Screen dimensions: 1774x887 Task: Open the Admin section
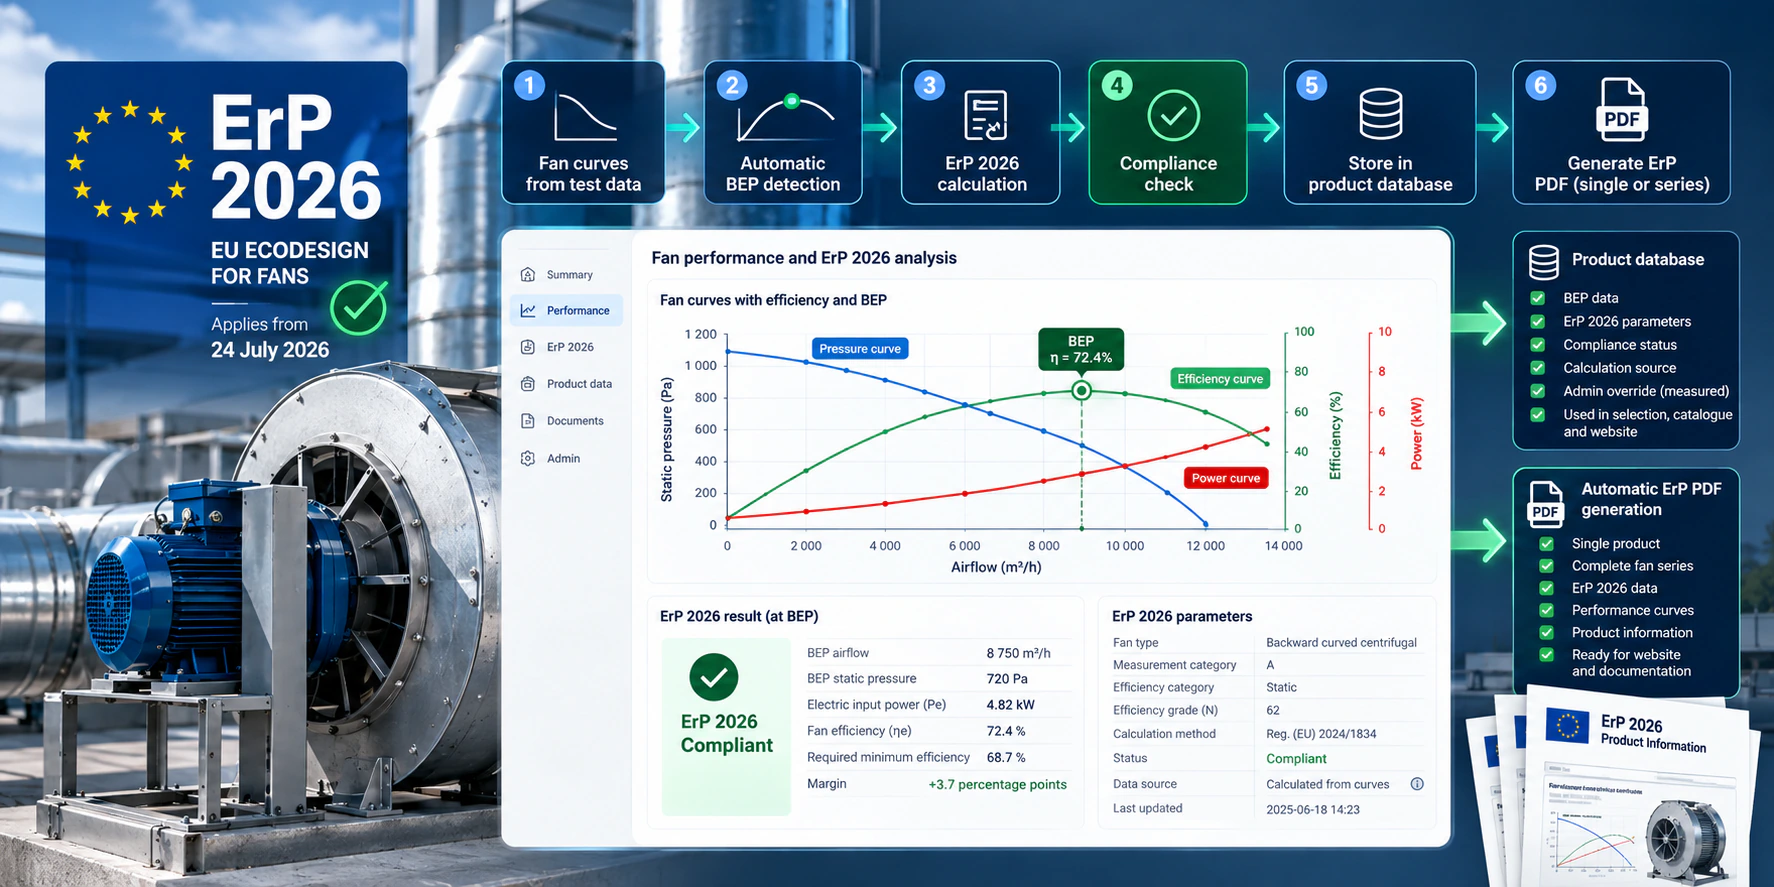[566, 458]
